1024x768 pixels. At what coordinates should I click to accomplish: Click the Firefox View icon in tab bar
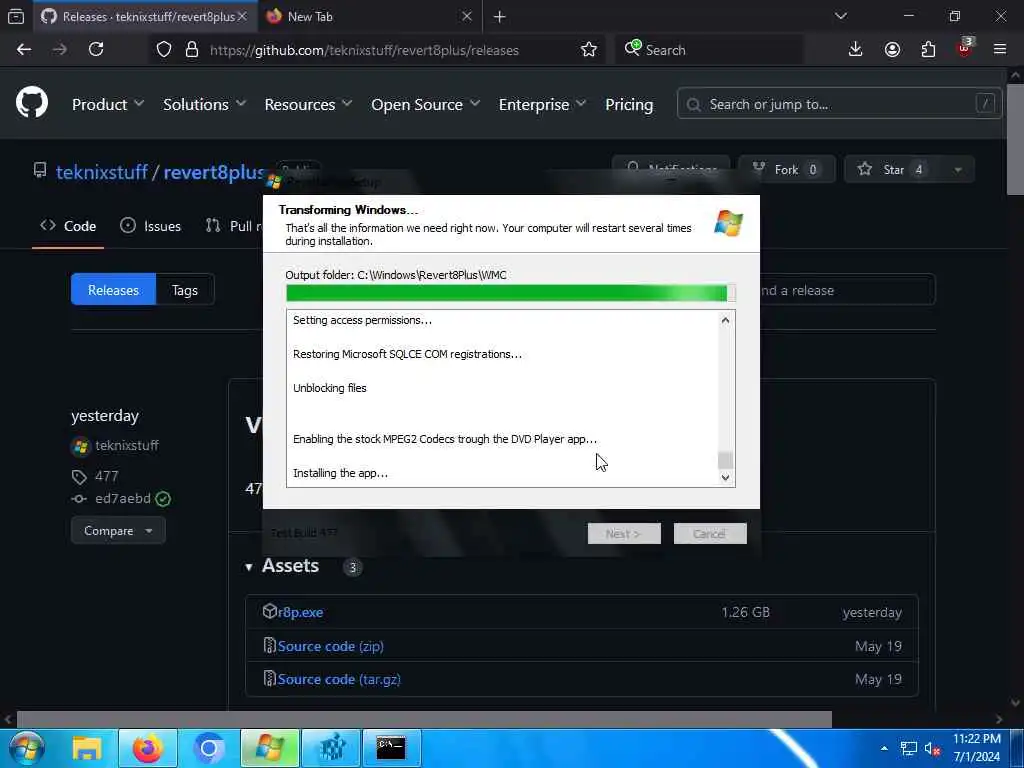16,17
